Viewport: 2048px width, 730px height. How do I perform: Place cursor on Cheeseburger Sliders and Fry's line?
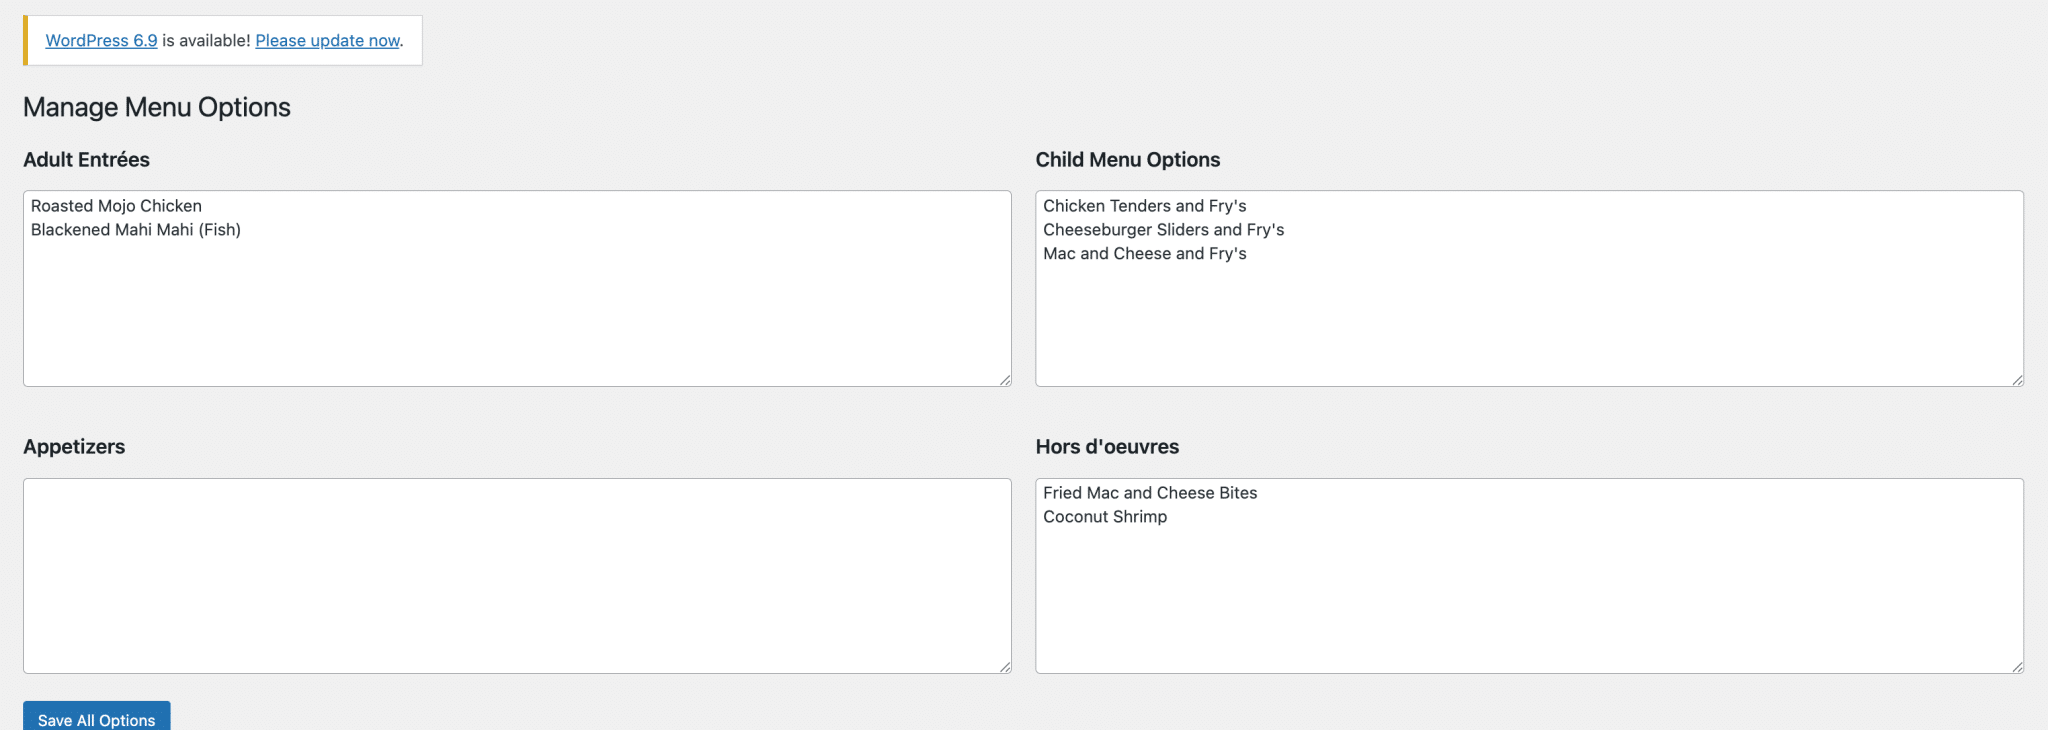1163,230
